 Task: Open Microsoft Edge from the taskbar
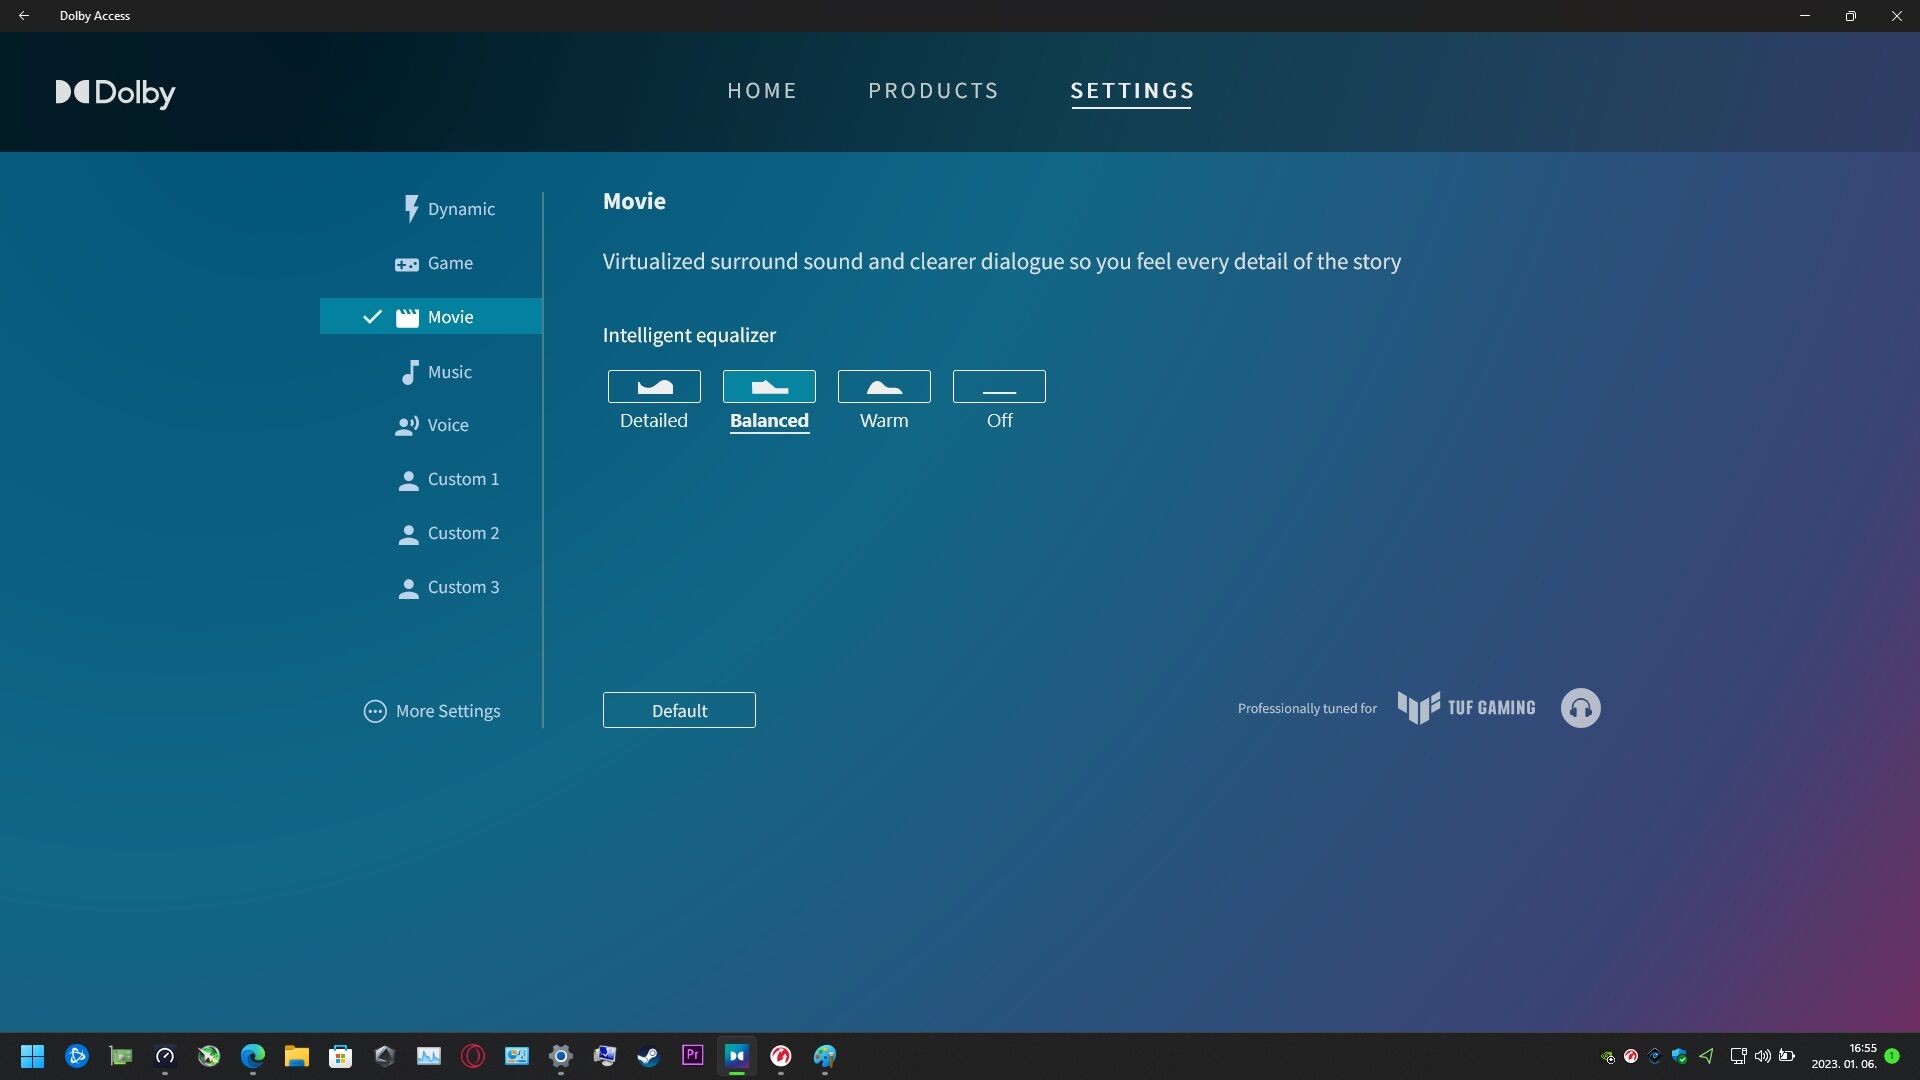pos(253,1056)
